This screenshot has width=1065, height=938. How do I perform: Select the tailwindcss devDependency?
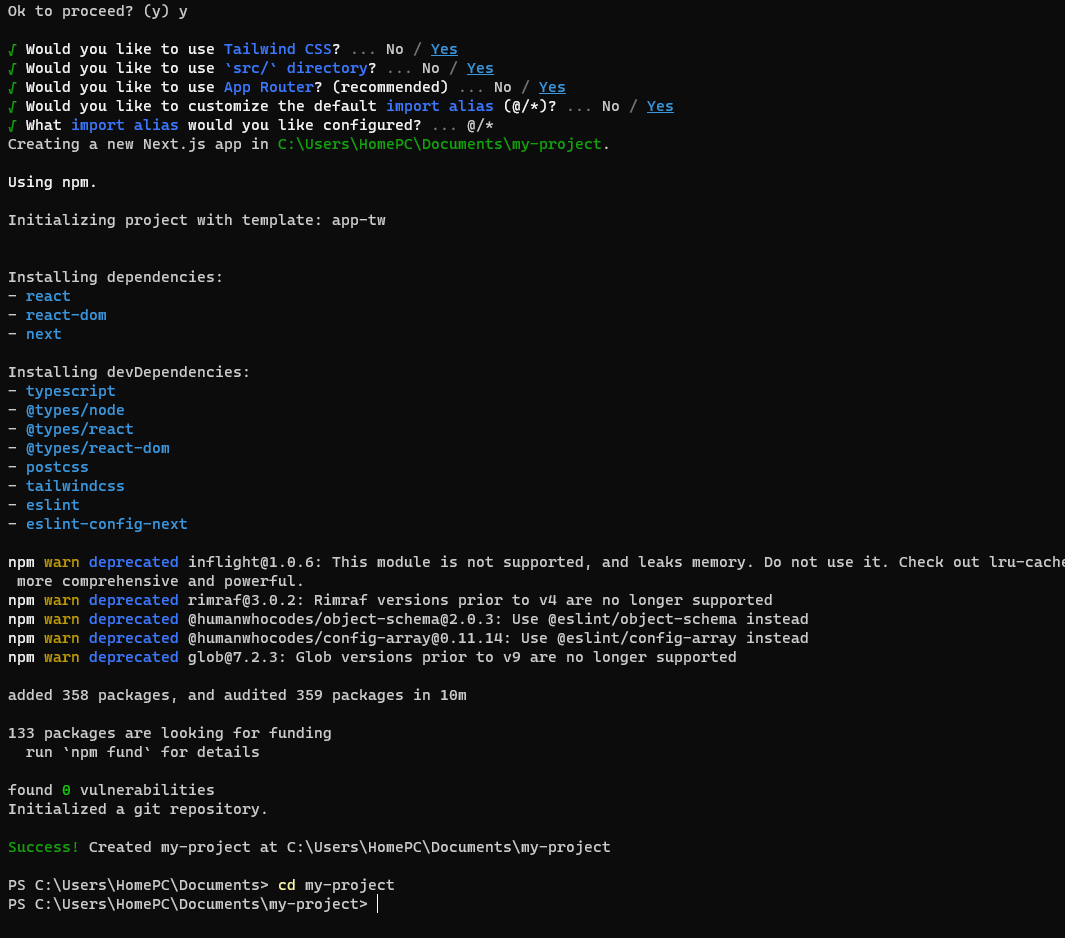[75, 485]
